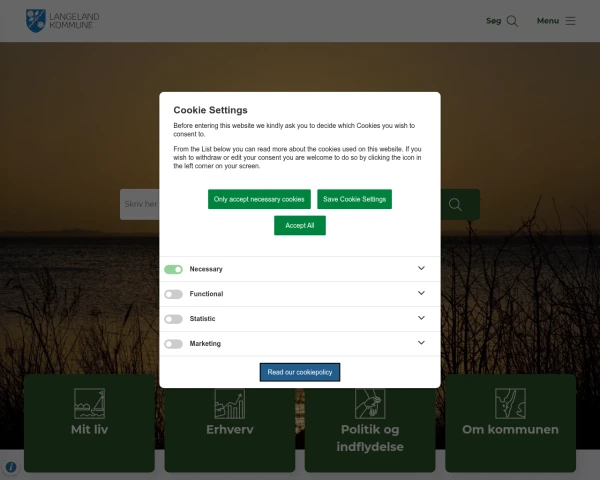
Task: Choose Only accept necessary cookies
Action: [259, 199]
